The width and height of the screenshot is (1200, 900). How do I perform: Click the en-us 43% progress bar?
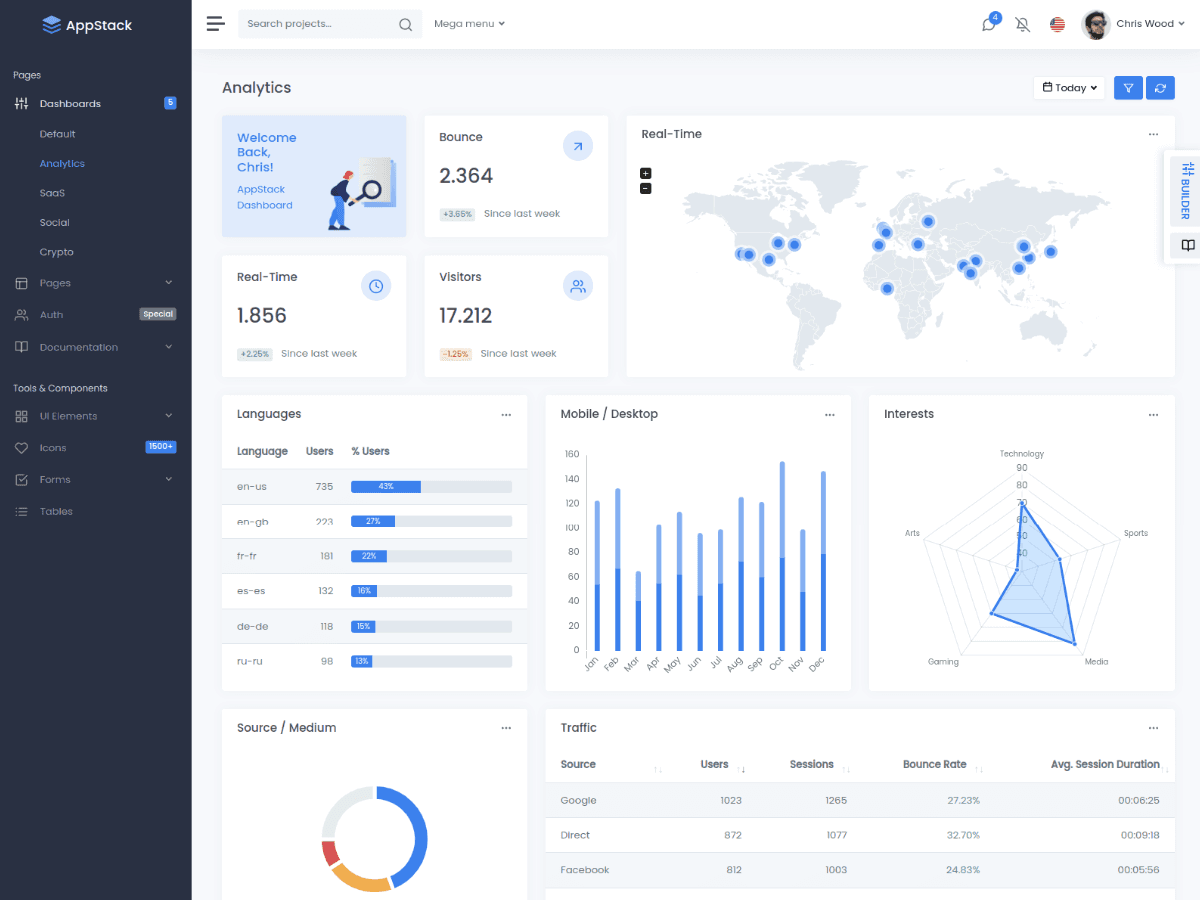pyautogui.click(x=386, y=486)
